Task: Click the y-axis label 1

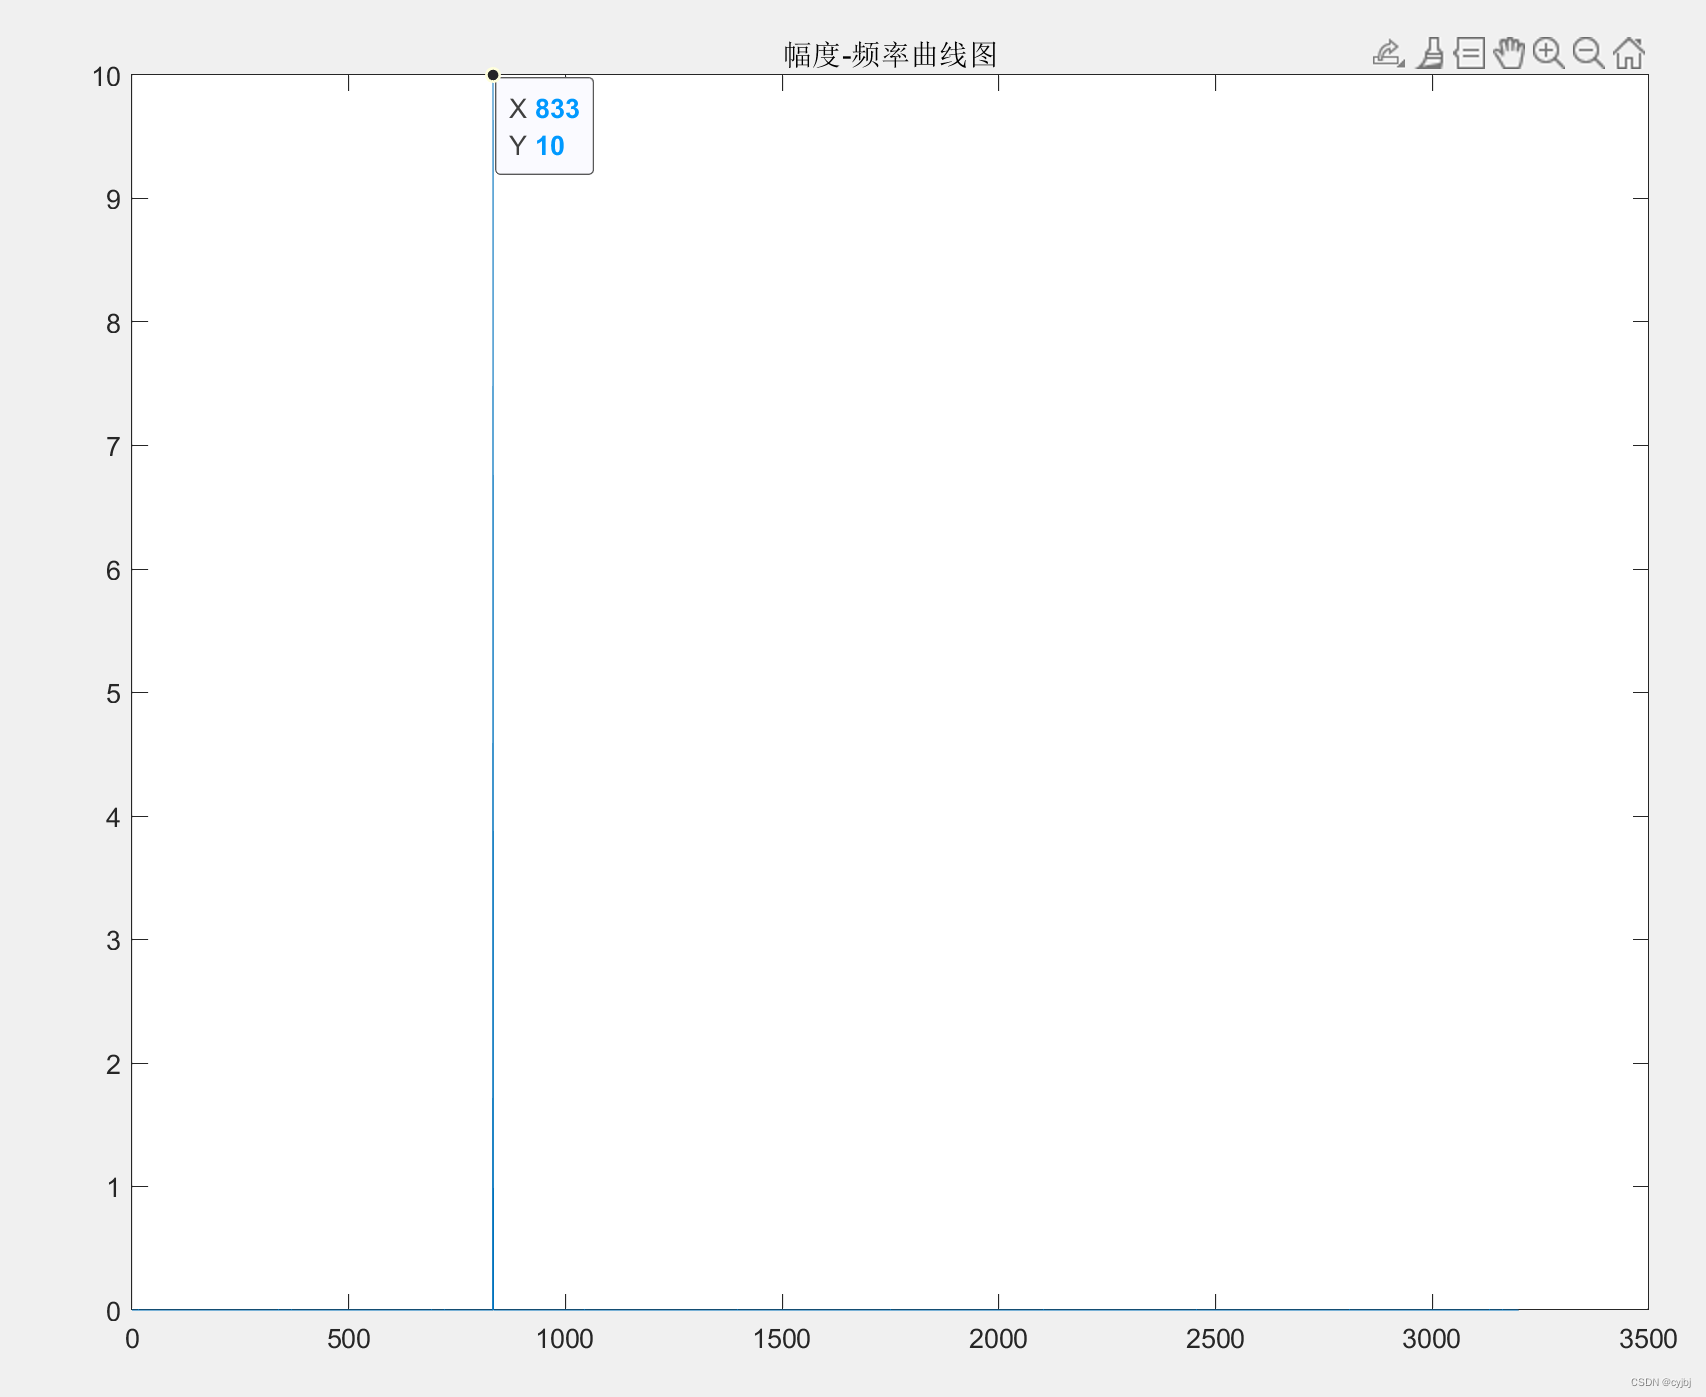Action: 113,1188
